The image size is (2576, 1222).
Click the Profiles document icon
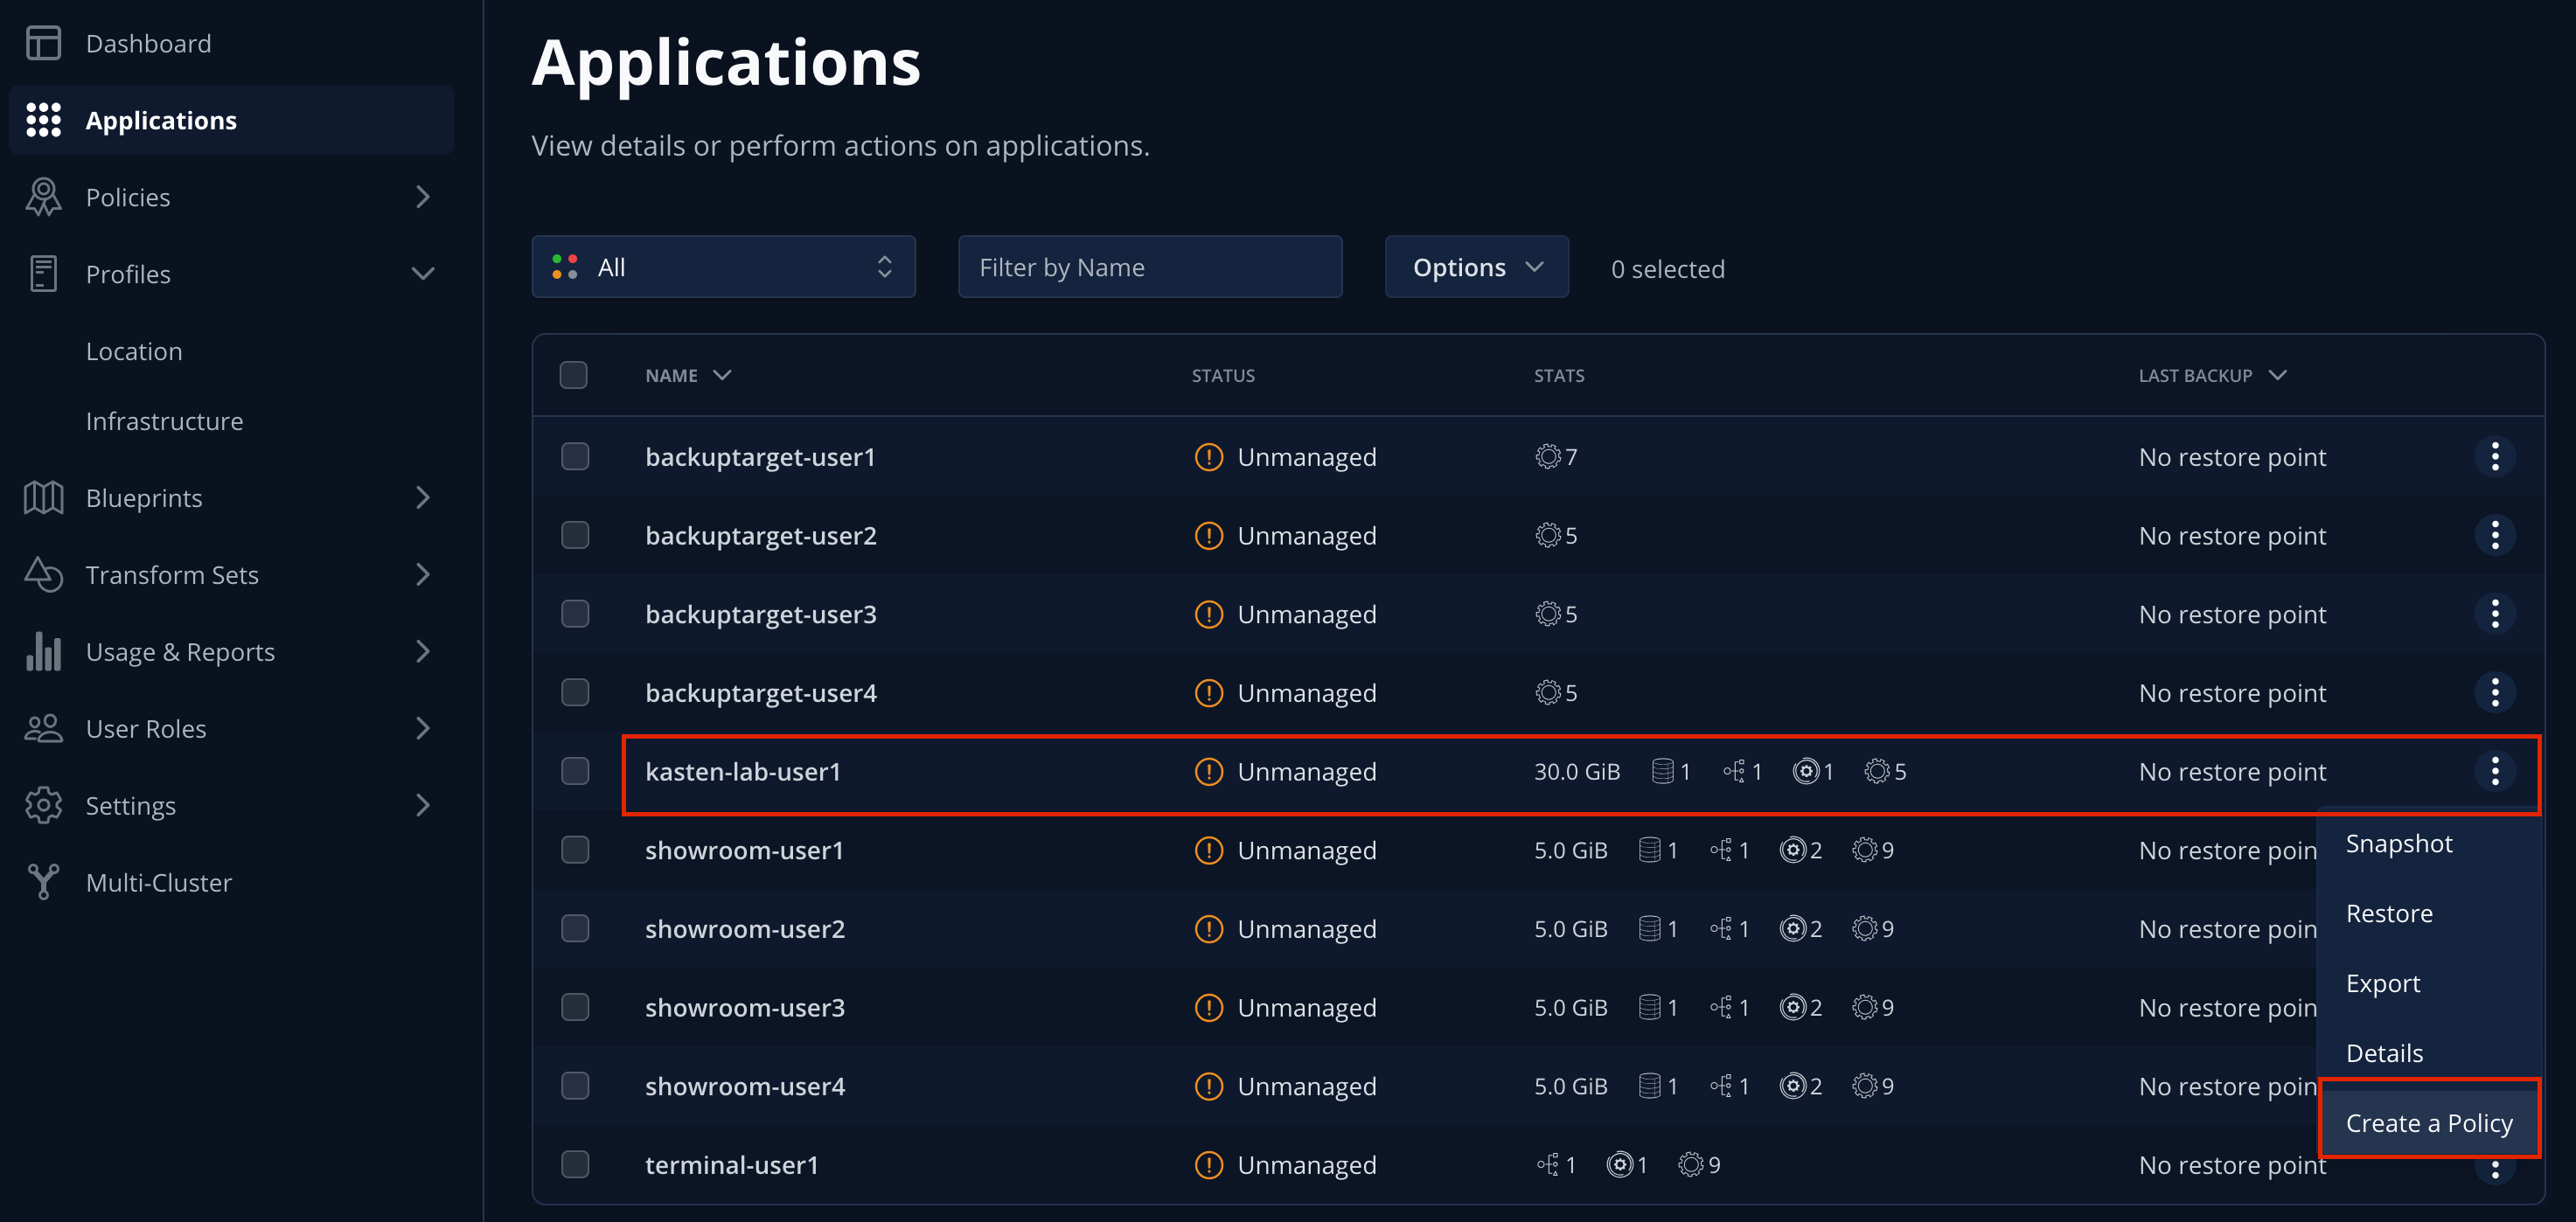[43, 274]
